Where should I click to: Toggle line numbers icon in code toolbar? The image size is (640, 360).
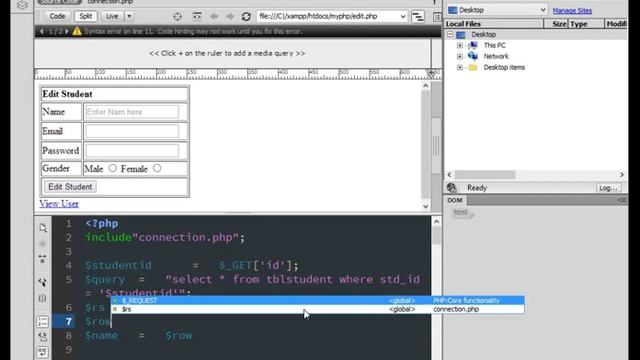click(x=42, y=322)
